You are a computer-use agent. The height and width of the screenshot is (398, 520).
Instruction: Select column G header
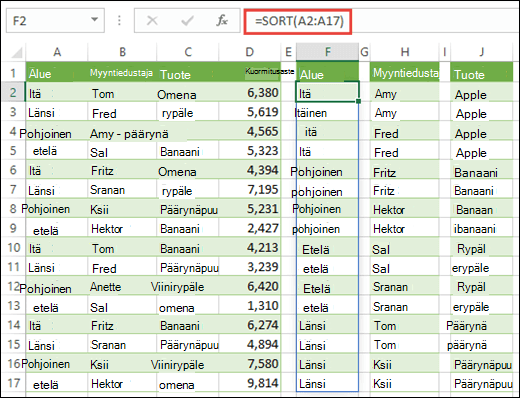pyautogui.click(x=364, y=52)
